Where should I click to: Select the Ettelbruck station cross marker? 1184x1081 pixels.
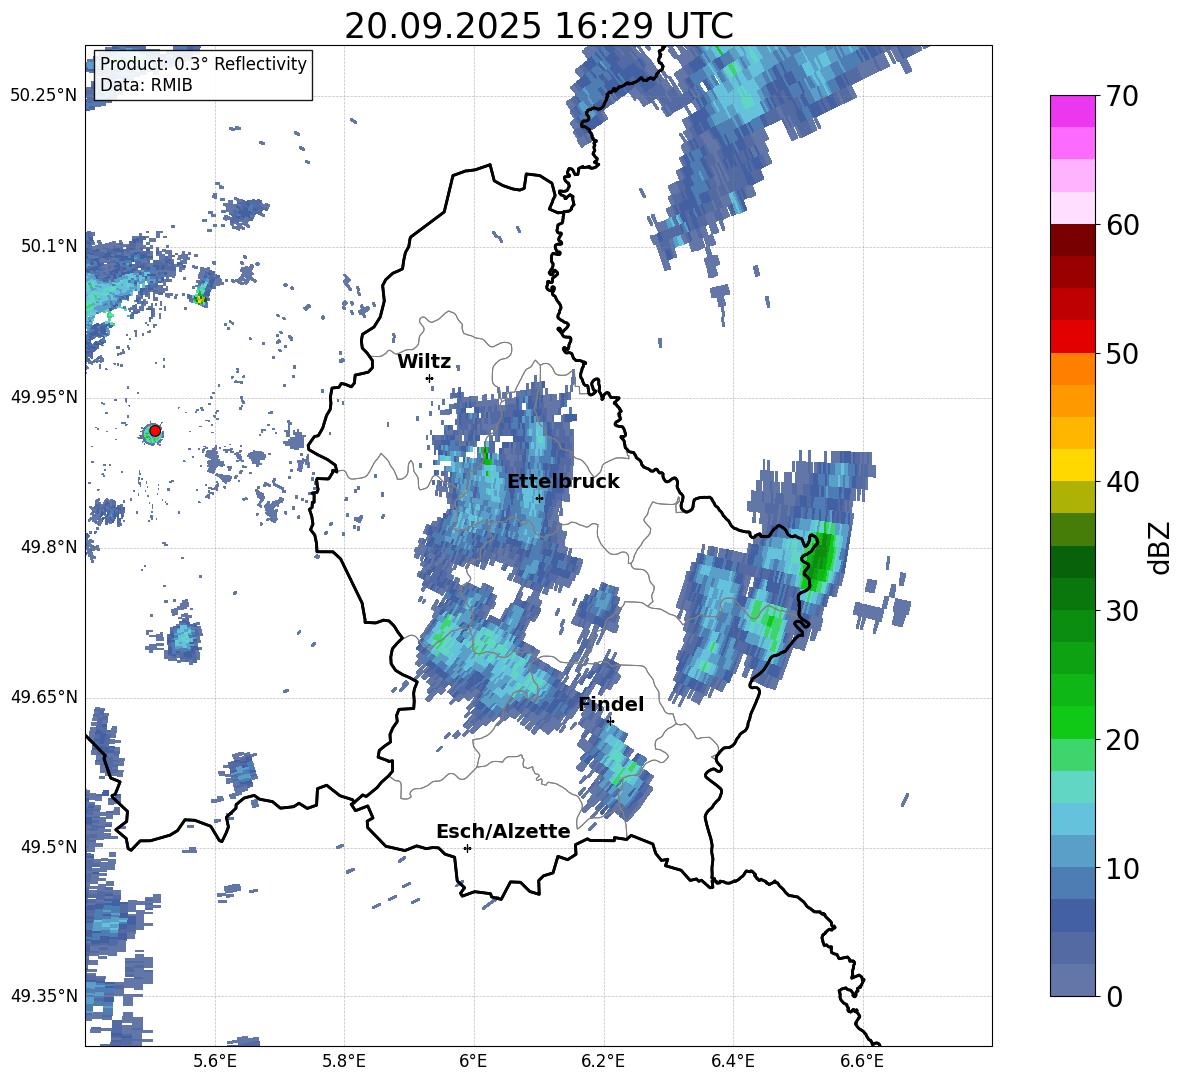coord(539,498)
